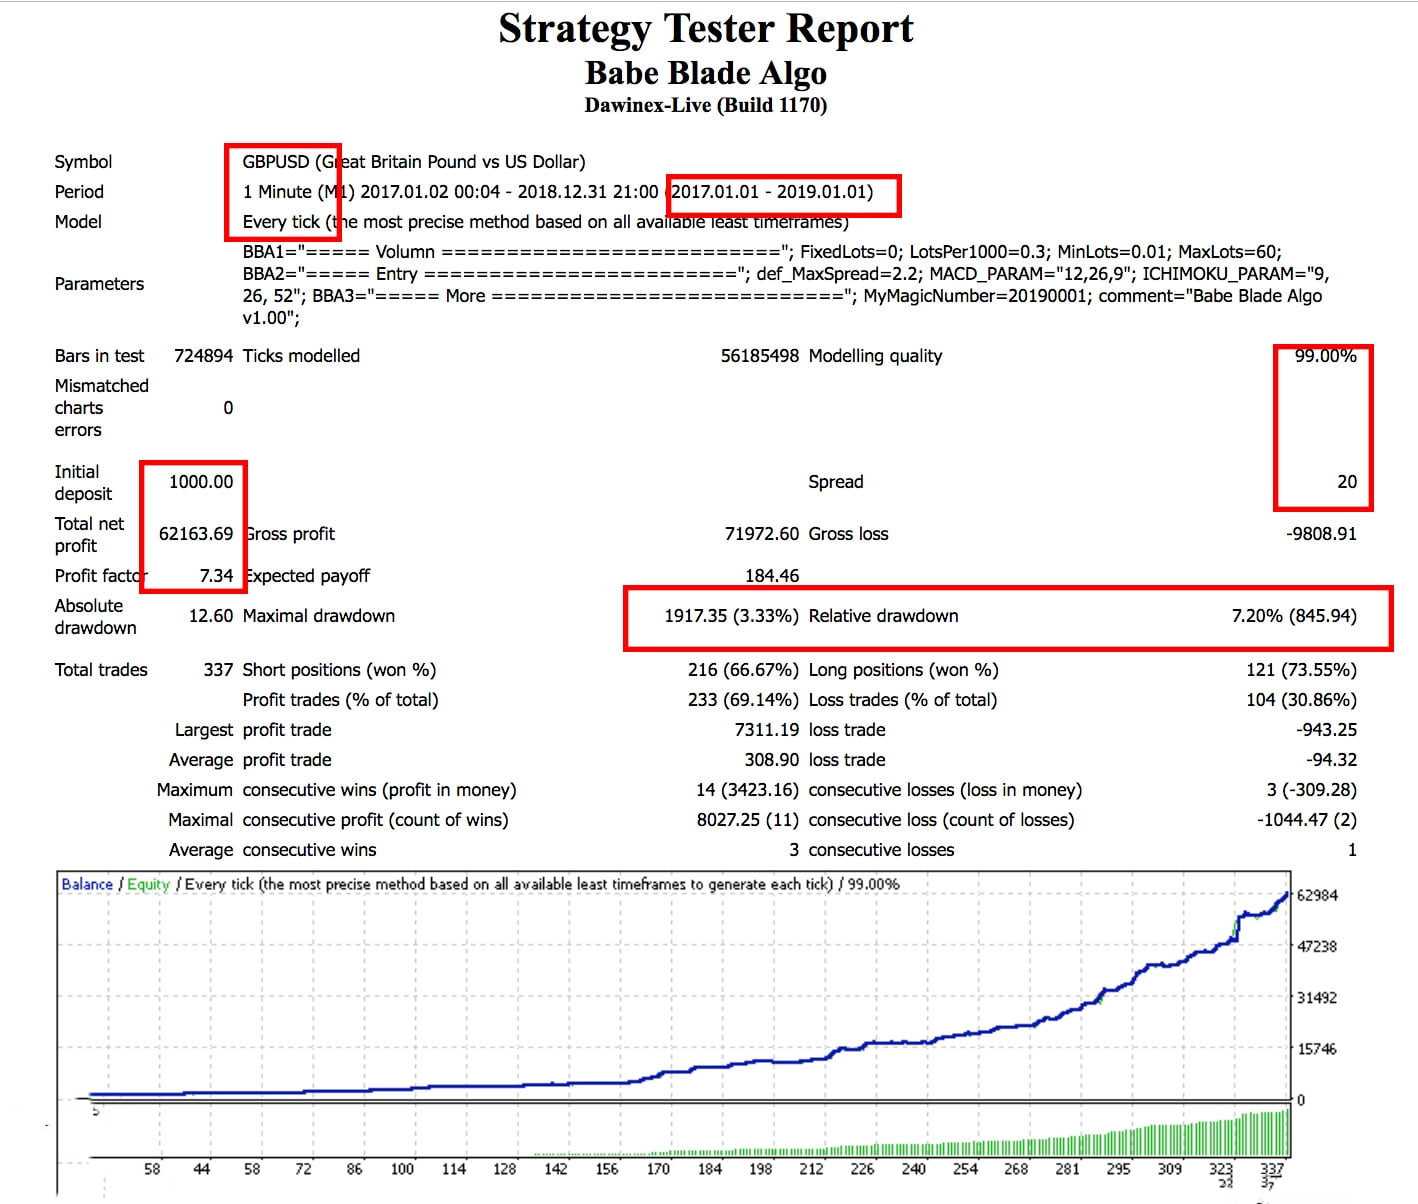
Task: Select largest profit trade '7311.19'
Action: (767, 730)
